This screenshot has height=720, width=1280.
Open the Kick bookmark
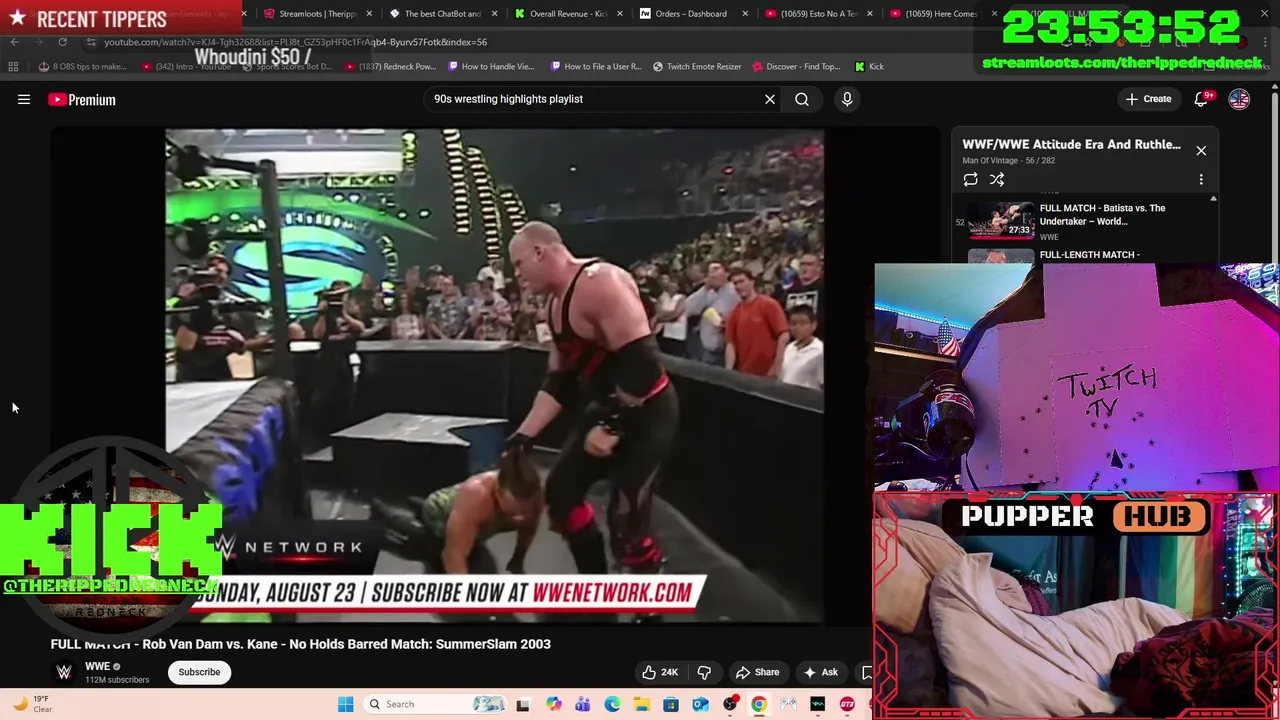click(869, 66)
